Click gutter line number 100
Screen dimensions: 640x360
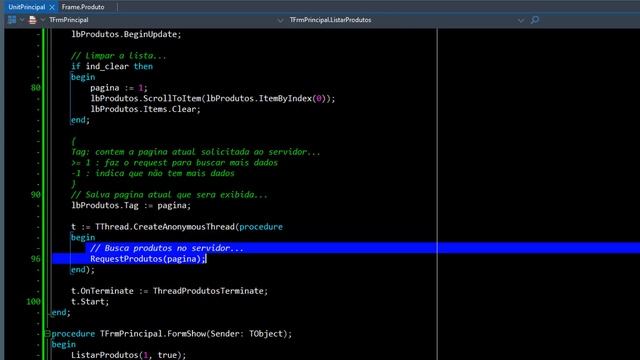33,301
